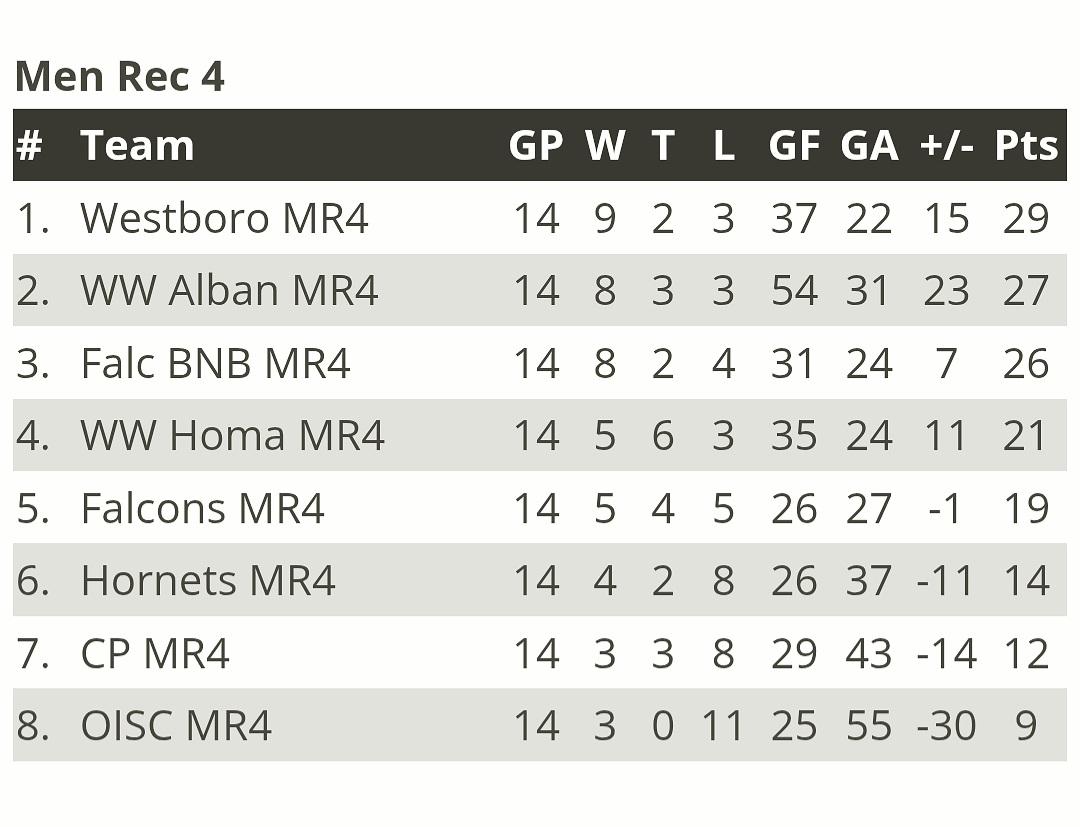
Task: Click WW Homa MR4 in standings
Action: 232,435
